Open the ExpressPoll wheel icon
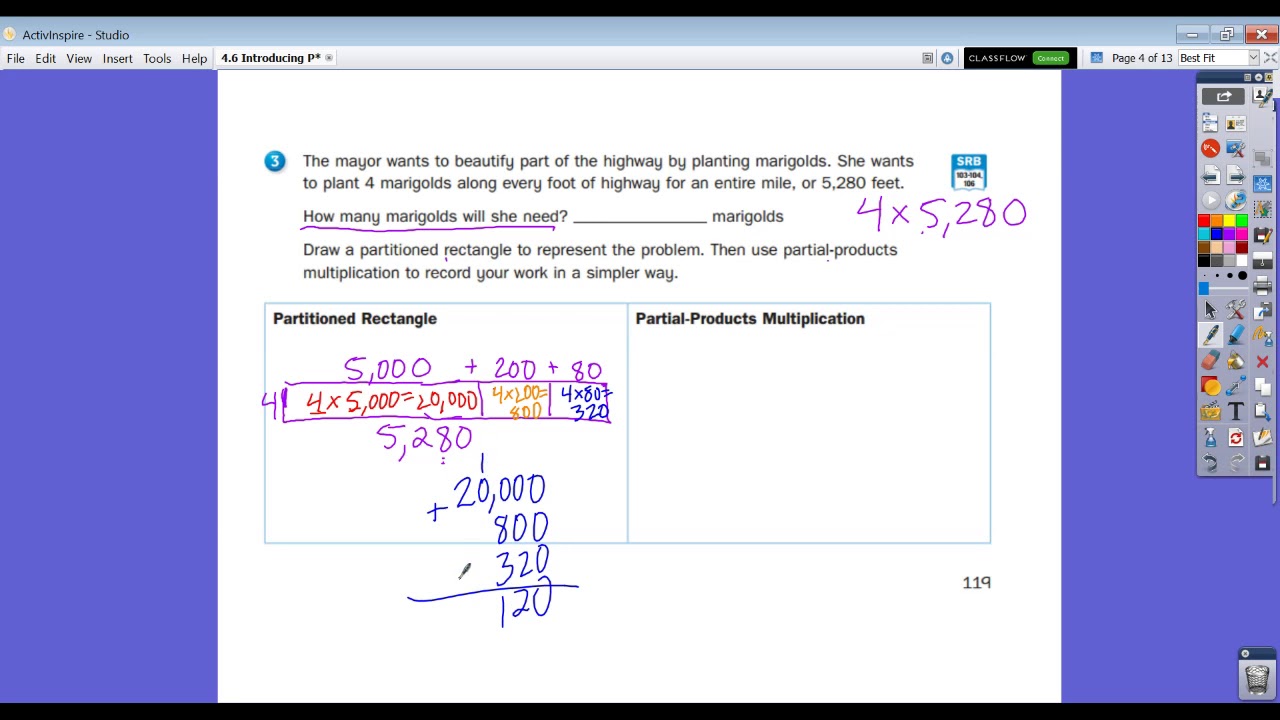Screen dimensions: 1280x720 [x=1236, y=200]
